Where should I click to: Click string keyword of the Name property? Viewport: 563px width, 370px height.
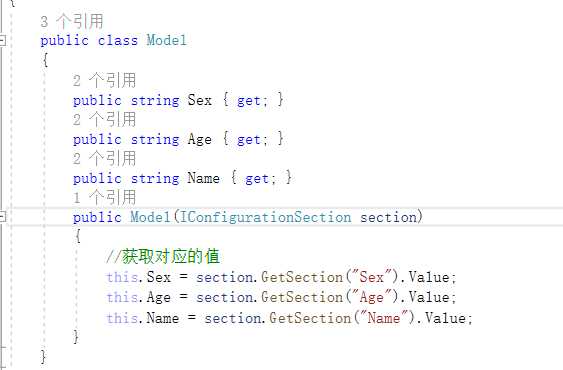click(155, 178)
